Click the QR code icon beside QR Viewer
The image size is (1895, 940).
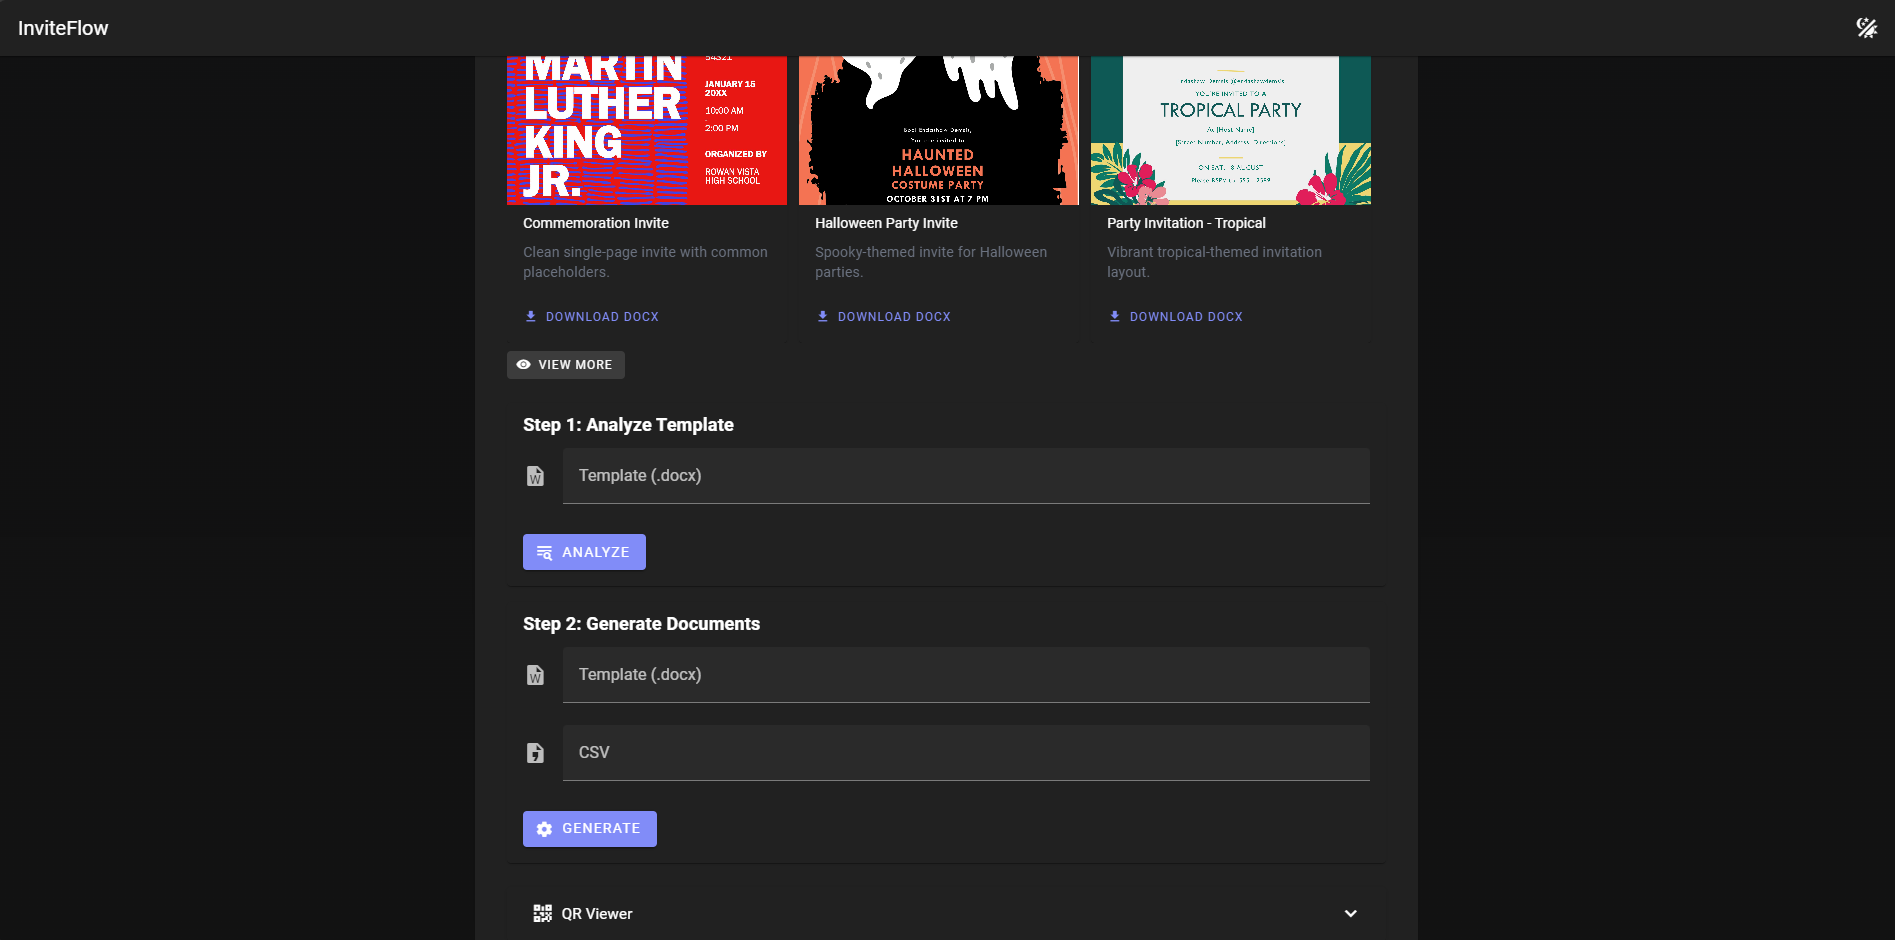click(542, 914)
